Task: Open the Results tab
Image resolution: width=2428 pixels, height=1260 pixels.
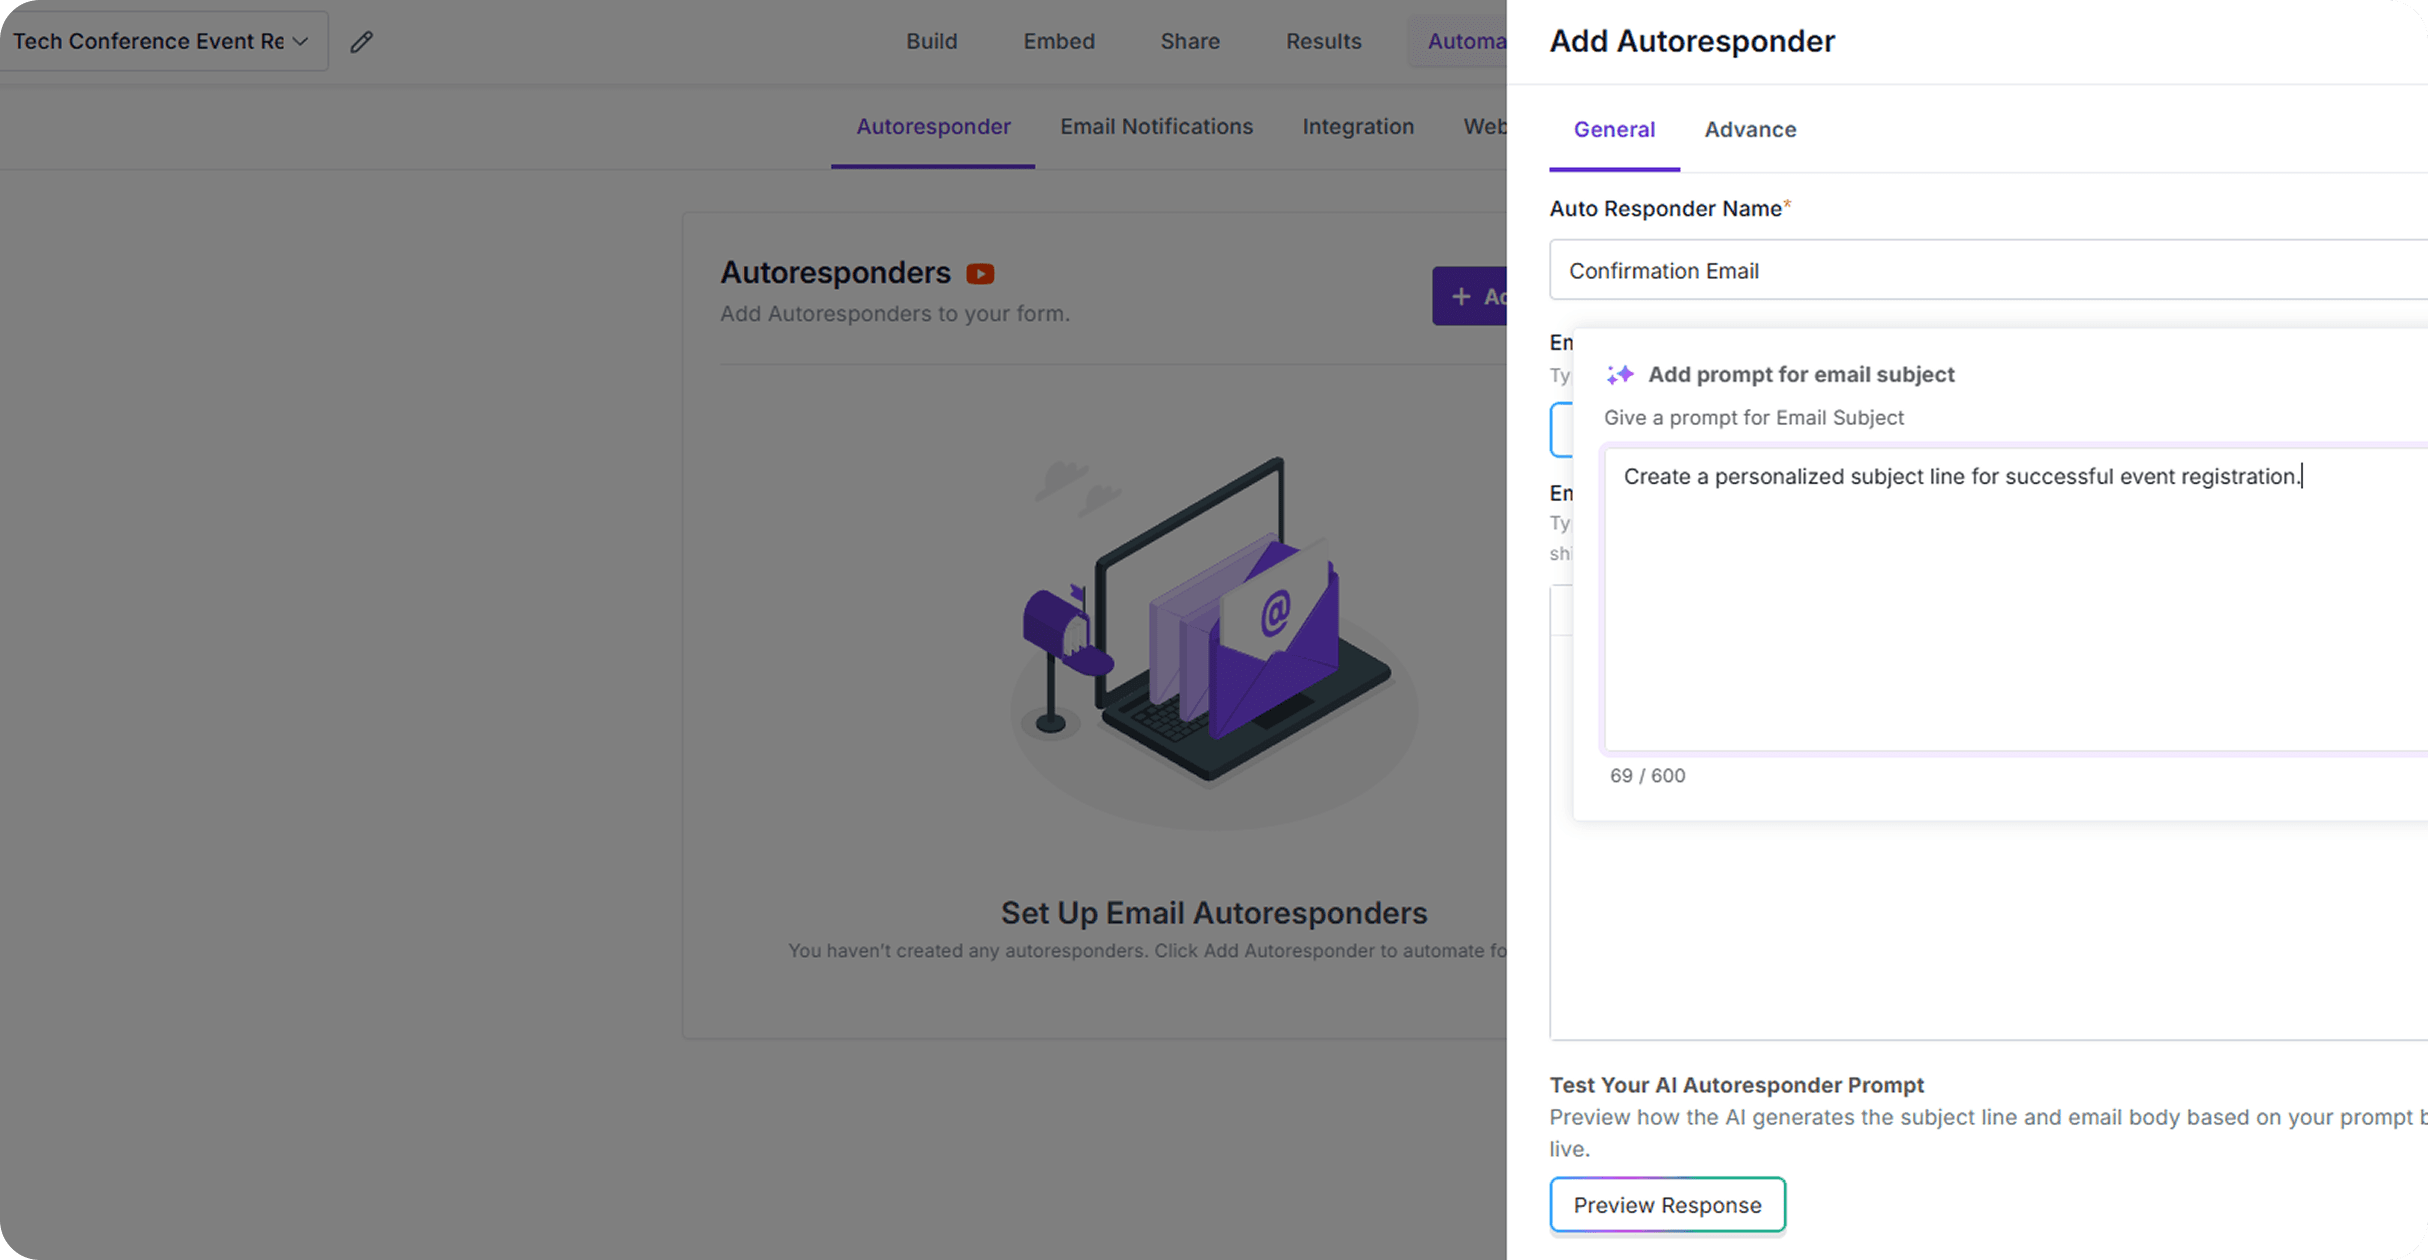Action: [1323, 42]
